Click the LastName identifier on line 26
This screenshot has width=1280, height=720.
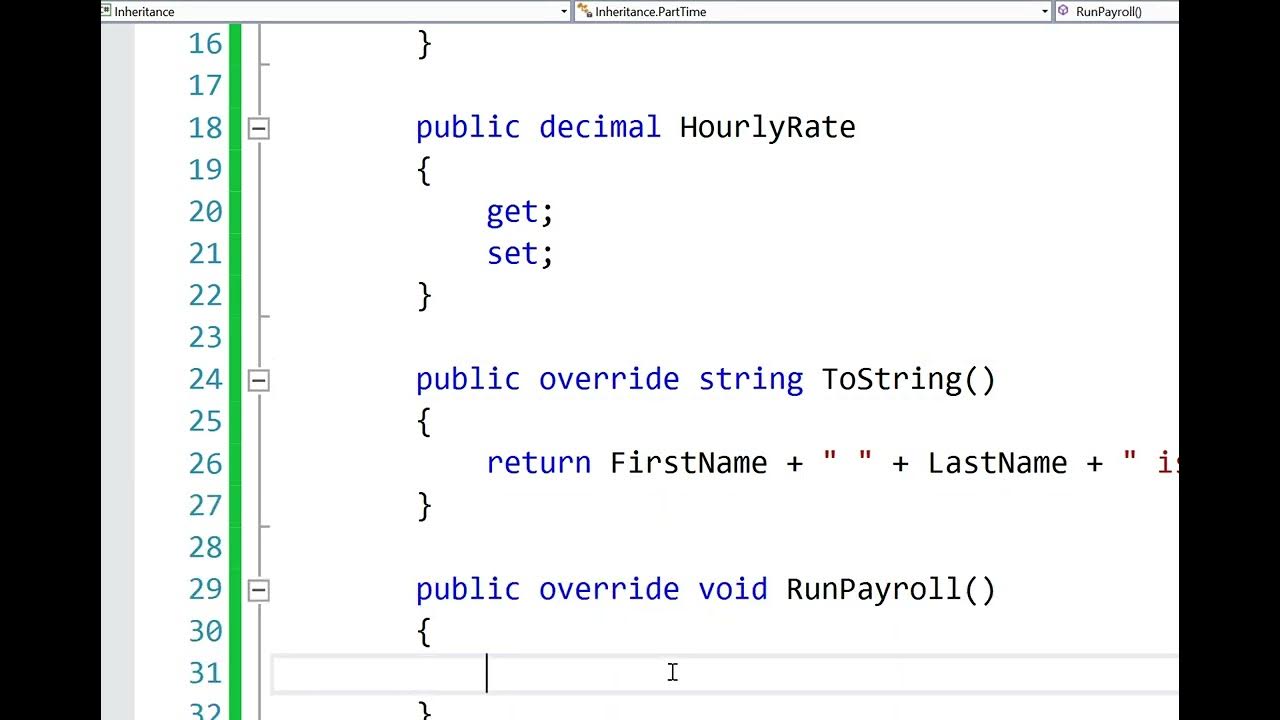997,464
